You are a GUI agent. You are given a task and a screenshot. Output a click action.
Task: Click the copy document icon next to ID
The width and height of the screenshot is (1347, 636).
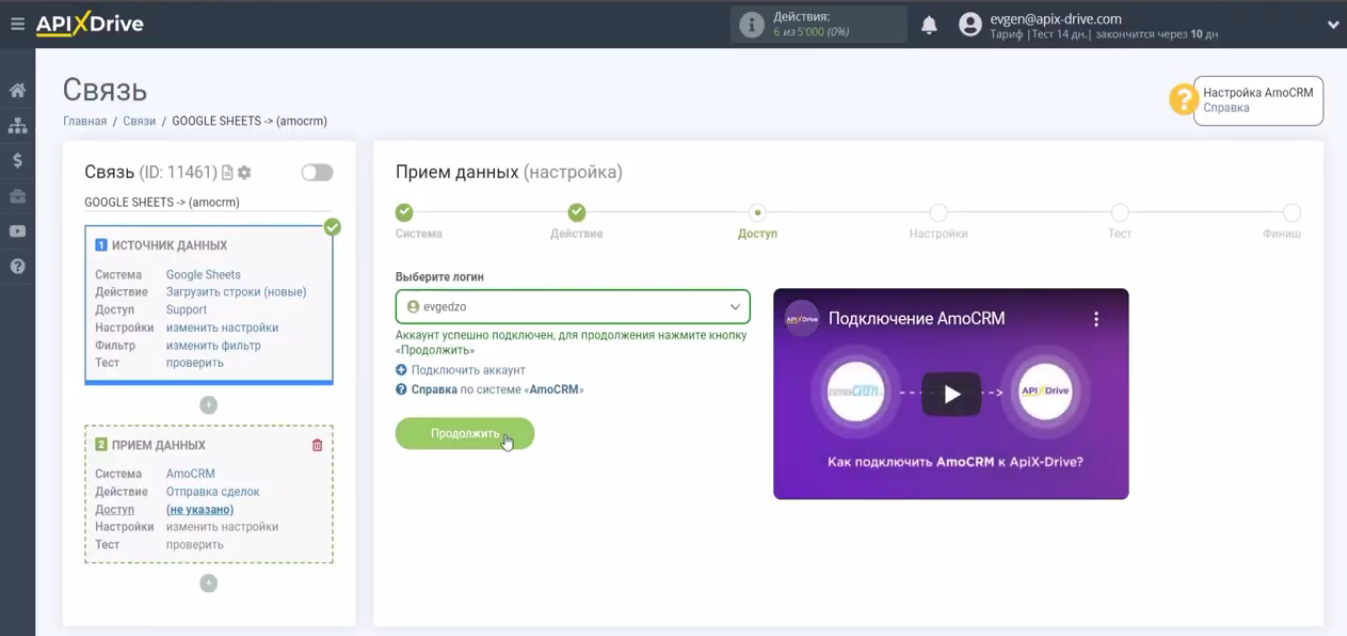point(227,172)
